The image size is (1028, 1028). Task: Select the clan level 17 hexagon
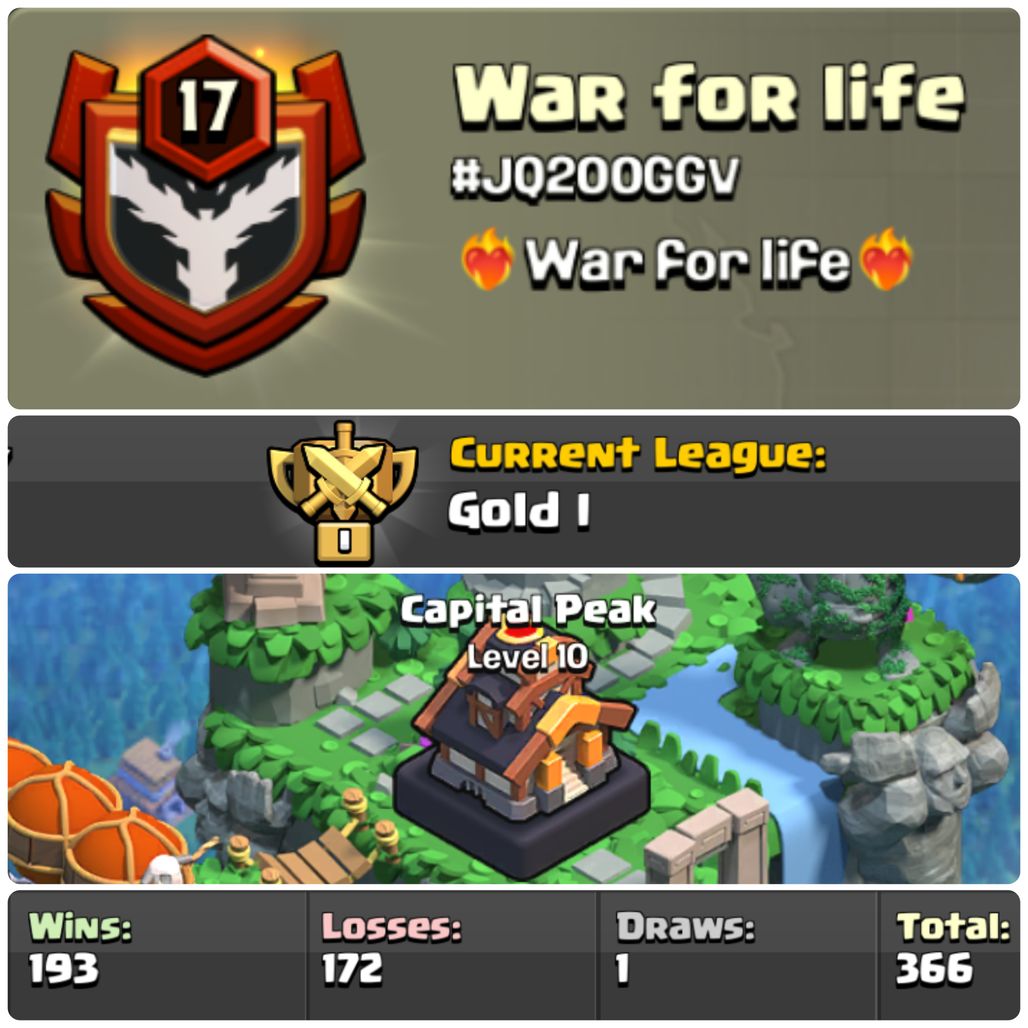207,108
